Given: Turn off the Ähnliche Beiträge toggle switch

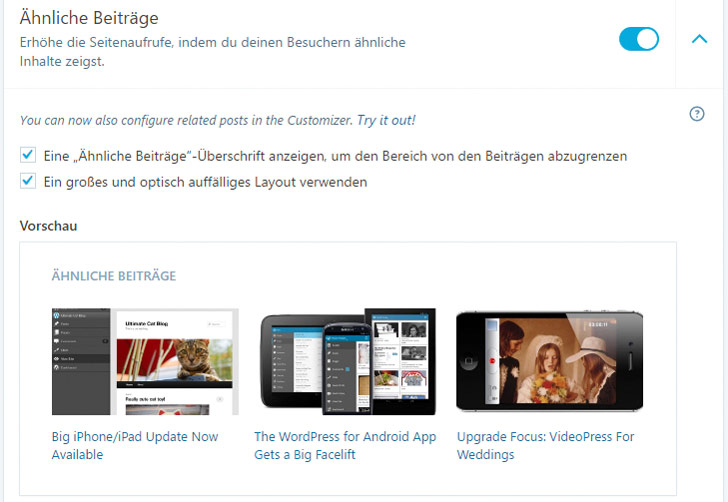Looking at the screenshot, I should (639, 39).
